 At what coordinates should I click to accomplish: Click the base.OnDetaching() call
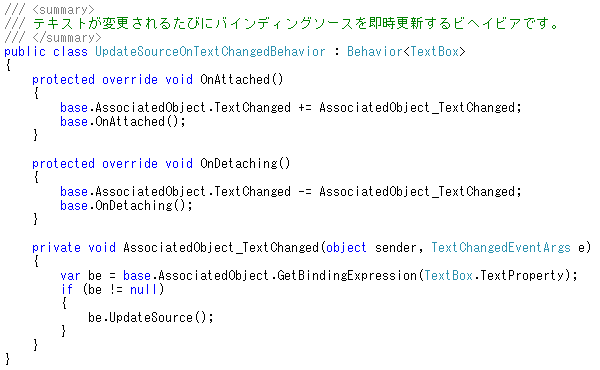(x=126, y=206)
